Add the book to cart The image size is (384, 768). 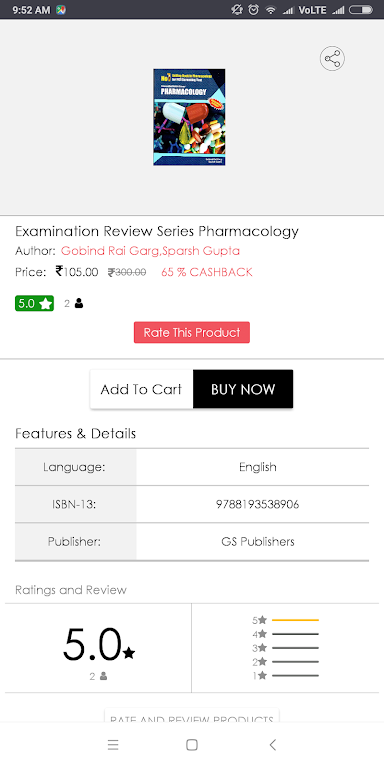[x=141, y=389]
